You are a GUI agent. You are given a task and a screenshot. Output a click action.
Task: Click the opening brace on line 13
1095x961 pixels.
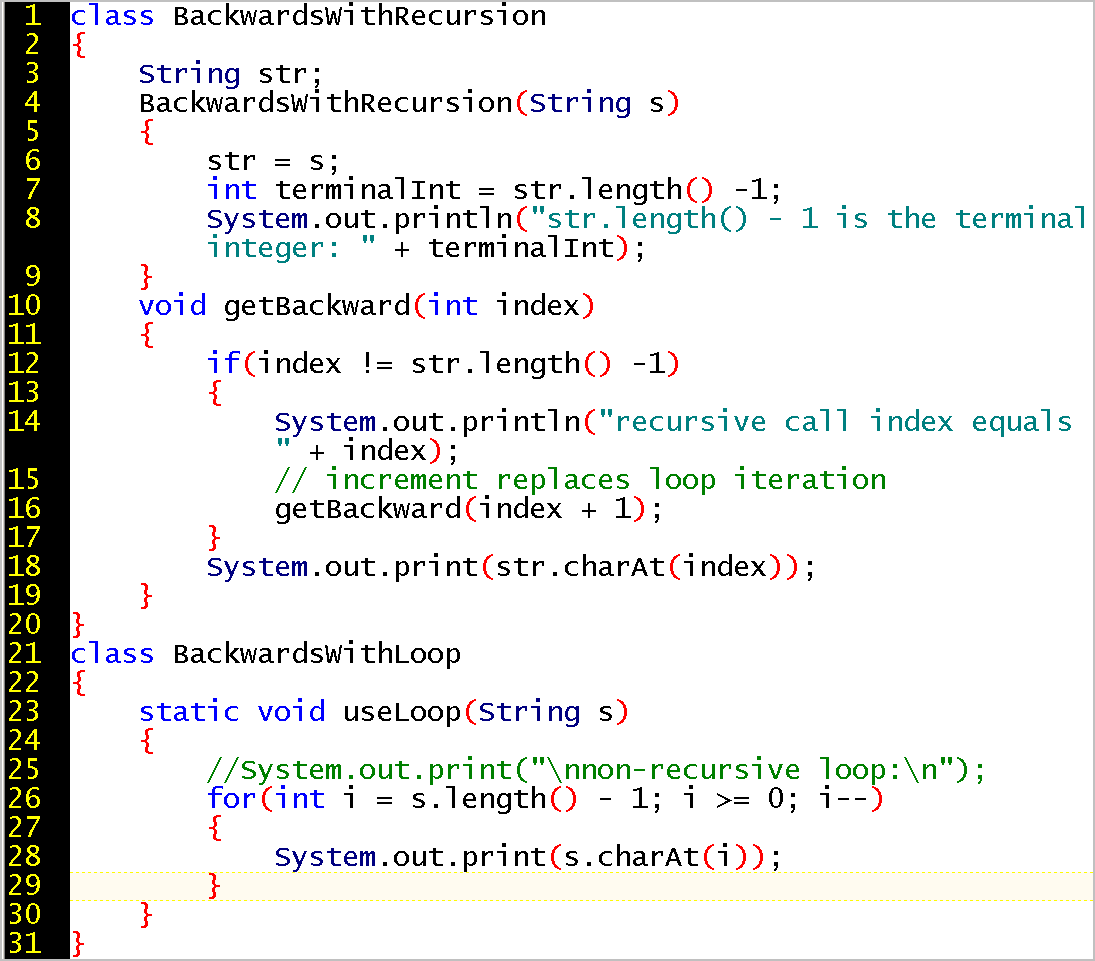215,393
